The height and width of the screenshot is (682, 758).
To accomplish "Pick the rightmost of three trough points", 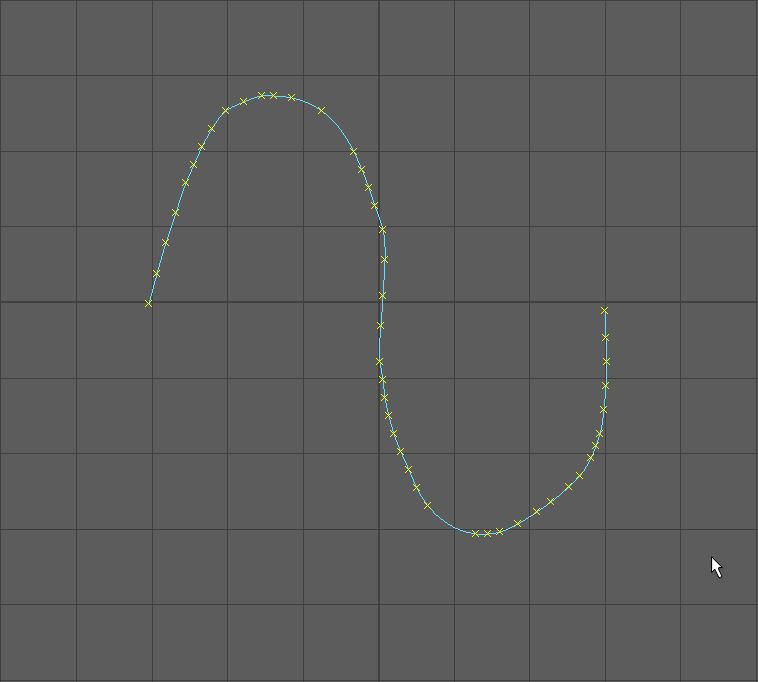I will tap(499, 531).
